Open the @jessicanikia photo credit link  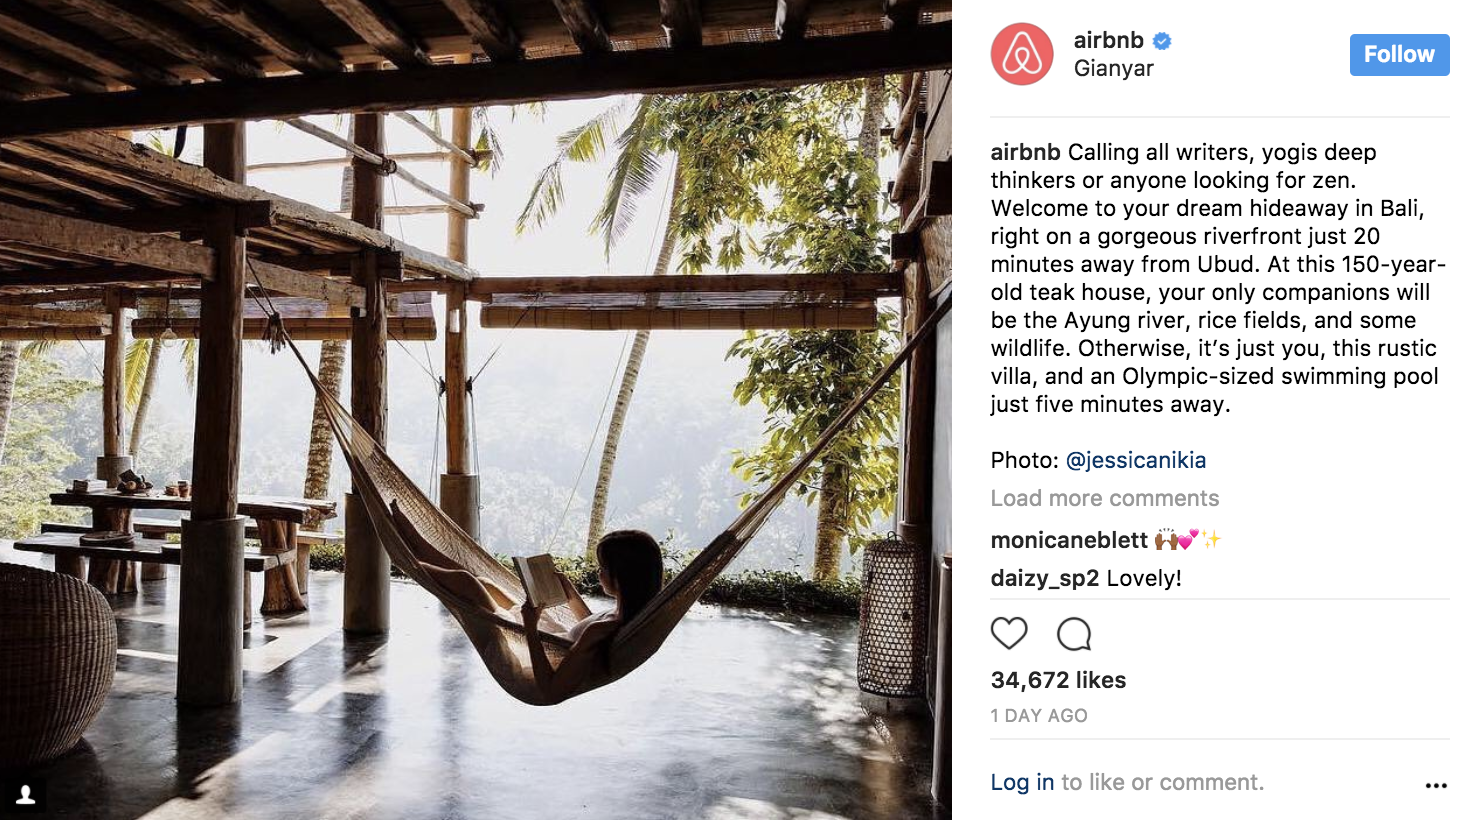click(x=1136, y=460)
